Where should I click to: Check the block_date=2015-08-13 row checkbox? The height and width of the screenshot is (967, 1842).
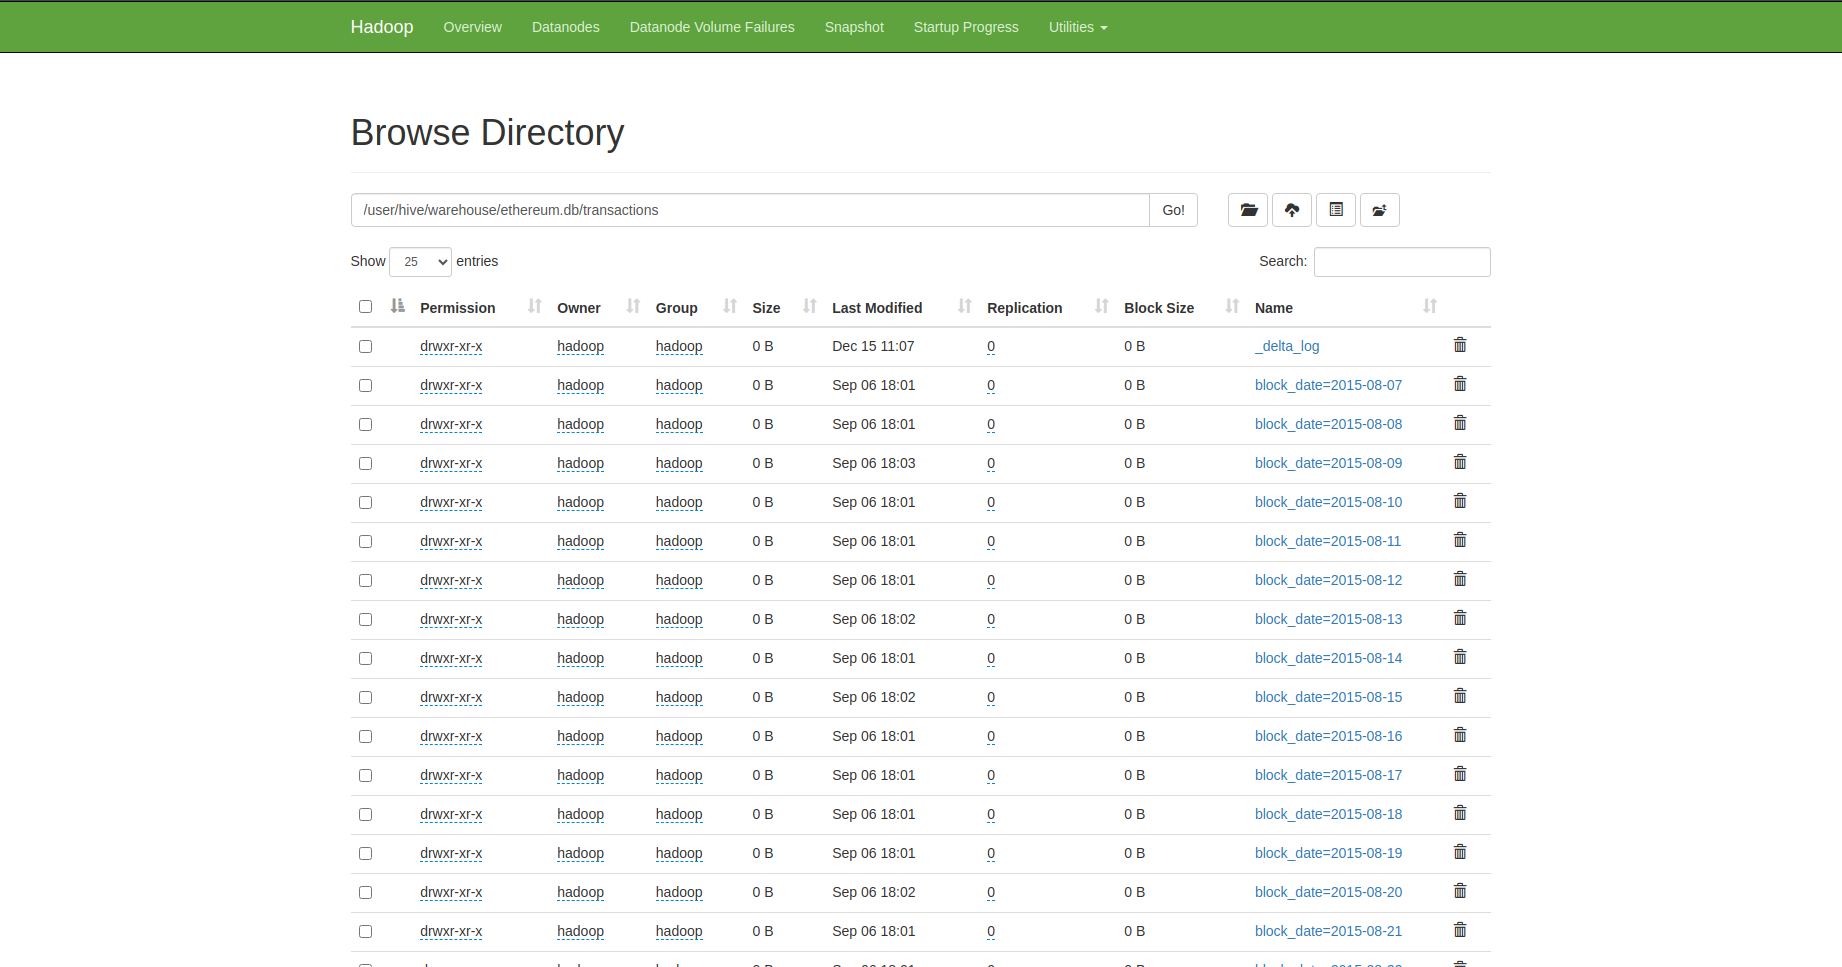(365, 619)
